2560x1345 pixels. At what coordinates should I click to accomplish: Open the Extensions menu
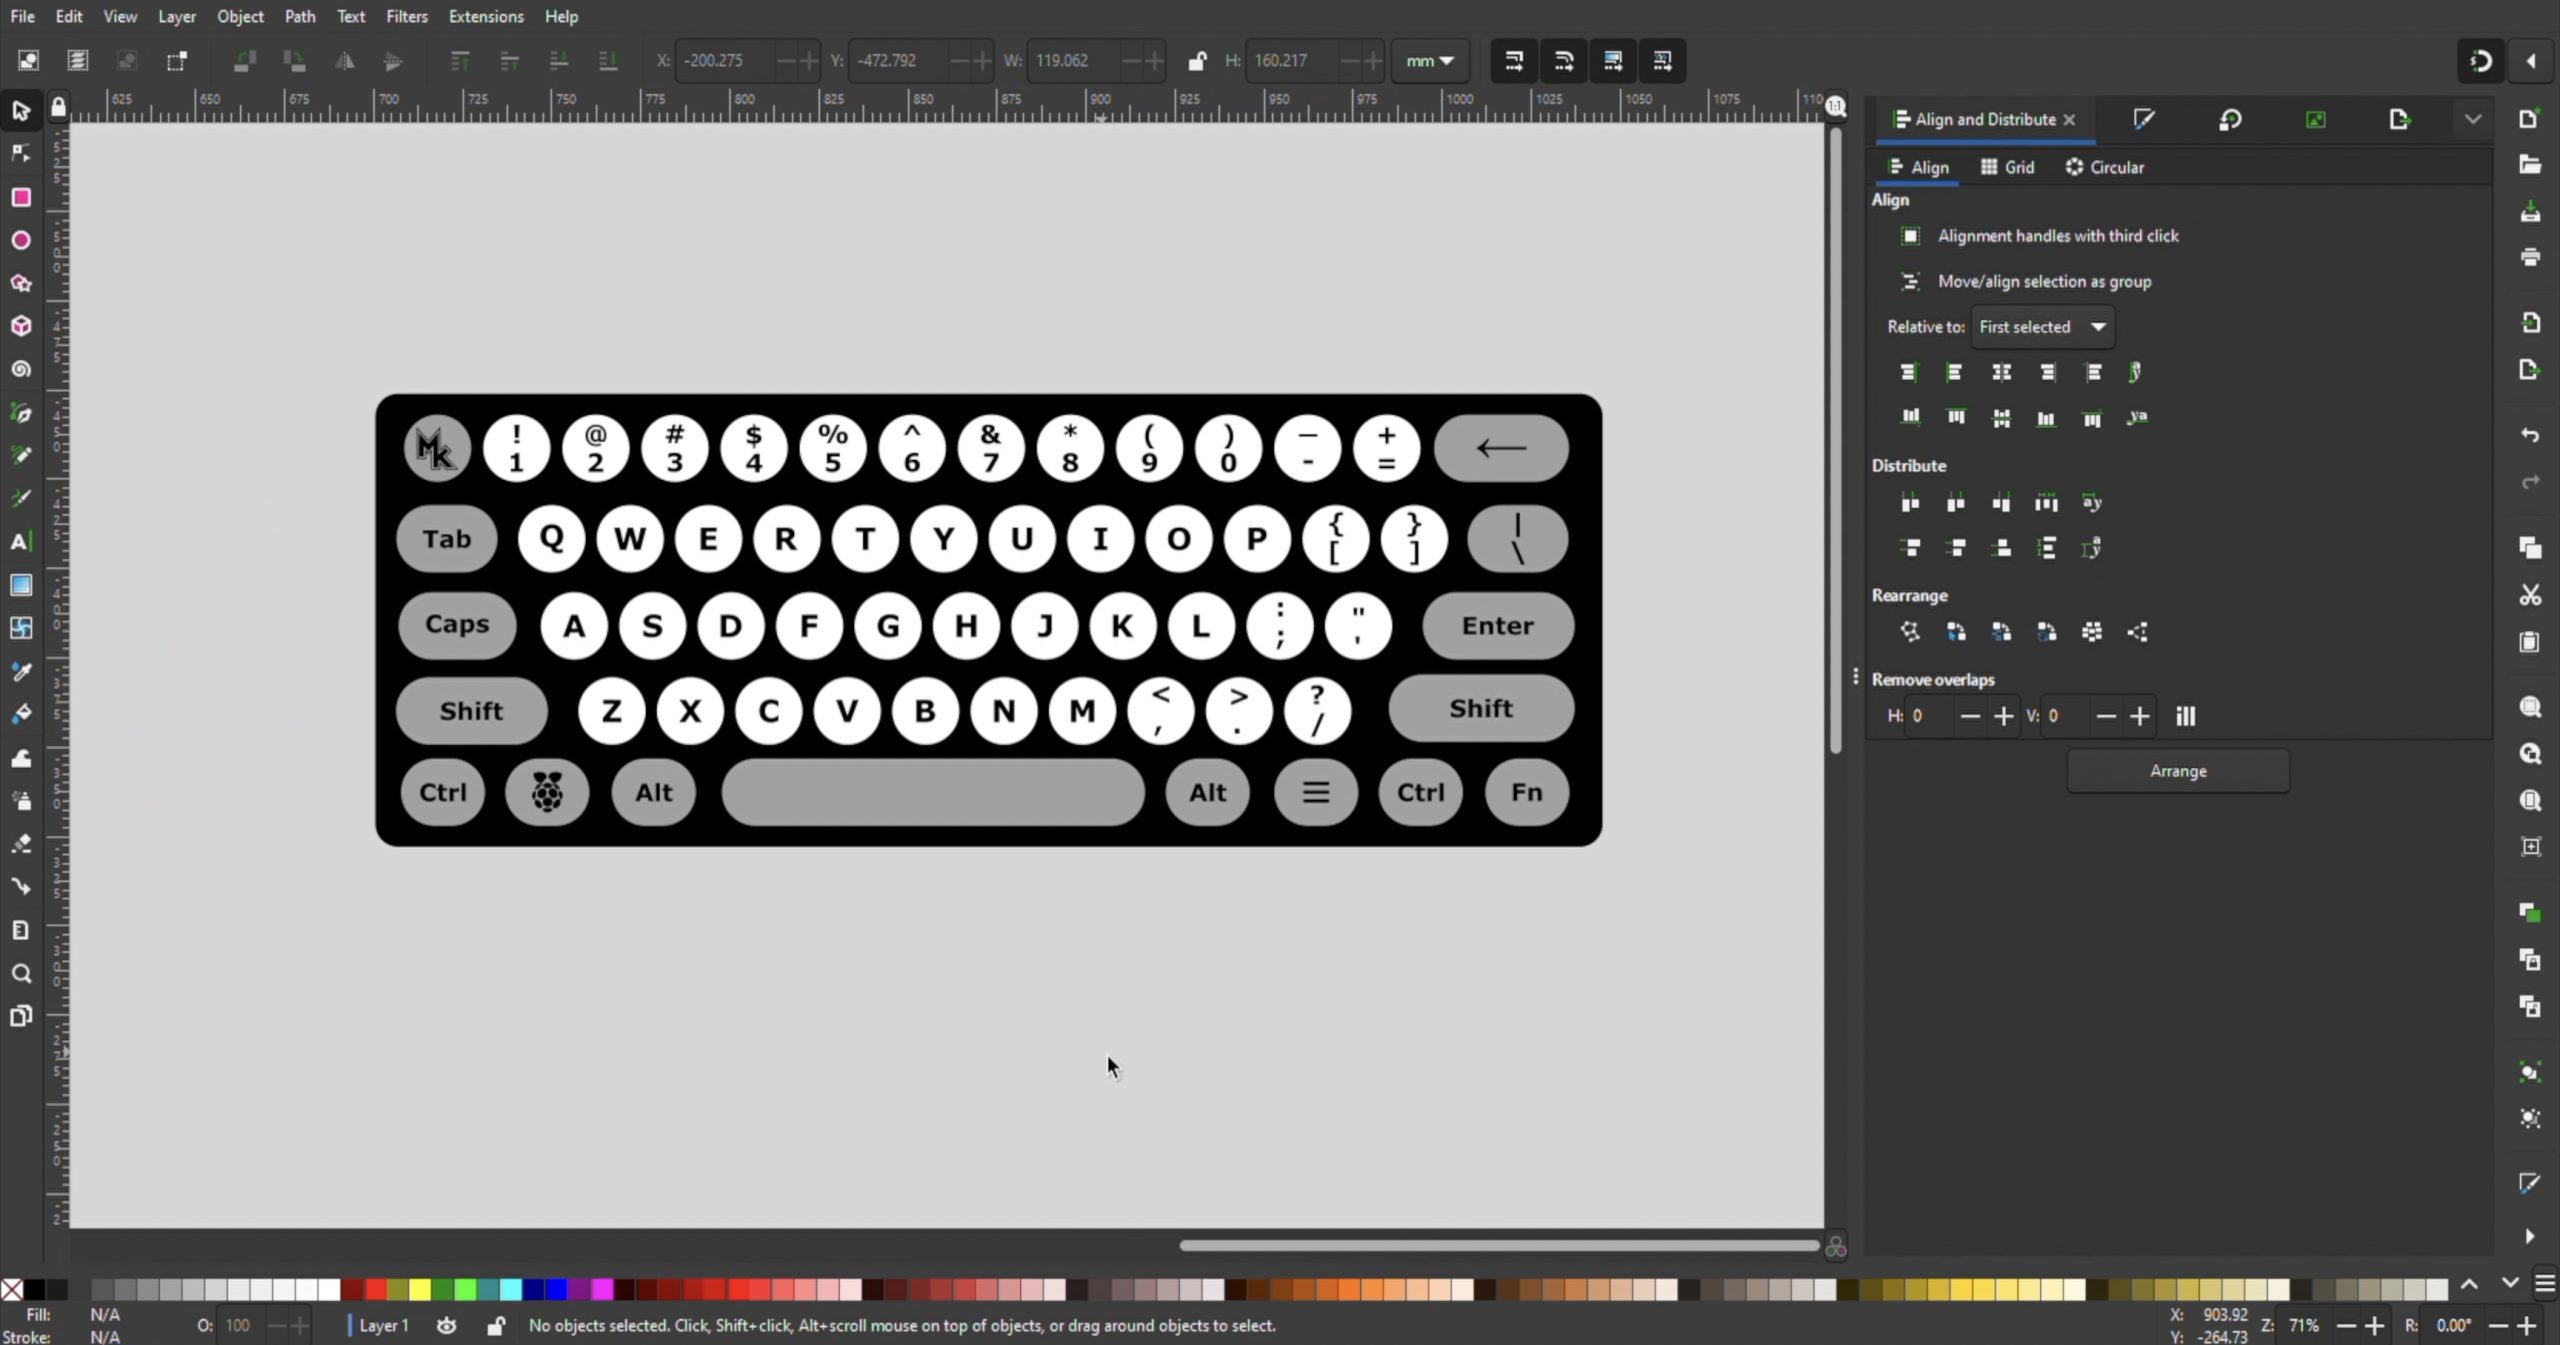(x=485, y=16)
